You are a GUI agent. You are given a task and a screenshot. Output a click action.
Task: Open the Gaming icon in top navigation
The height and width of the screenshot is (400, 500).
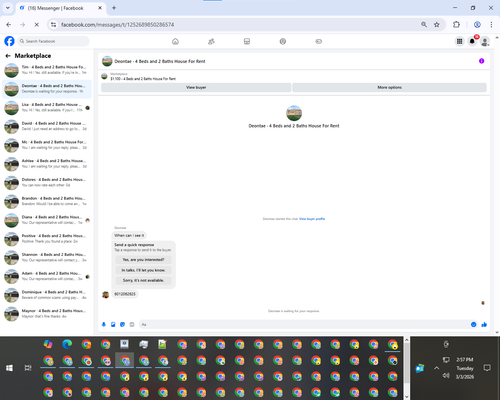point(319,41)
